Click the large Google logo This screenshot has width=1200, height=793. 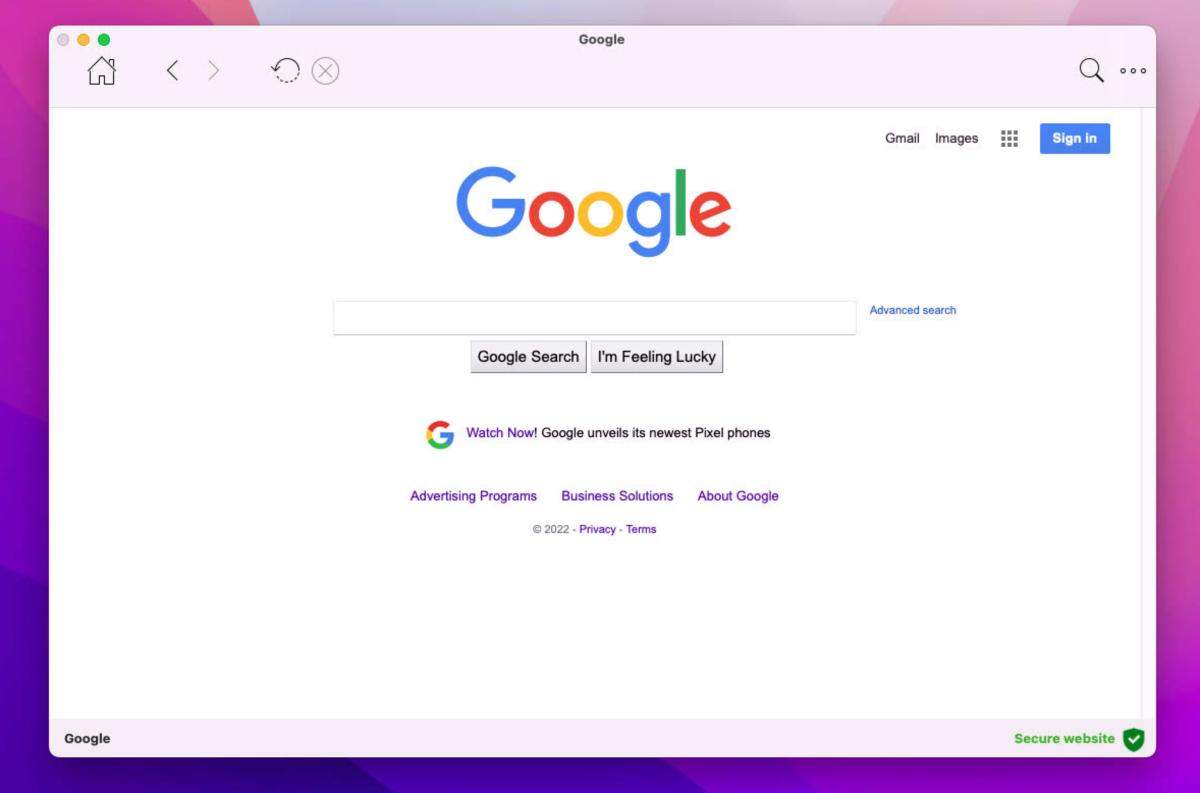coord(594,211)
